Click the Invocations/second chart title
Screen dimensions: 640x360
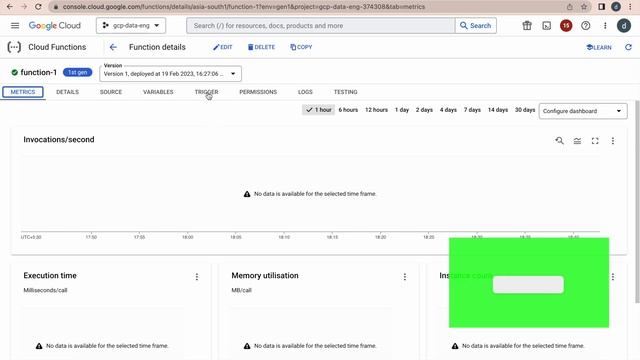tap(59, 140)
